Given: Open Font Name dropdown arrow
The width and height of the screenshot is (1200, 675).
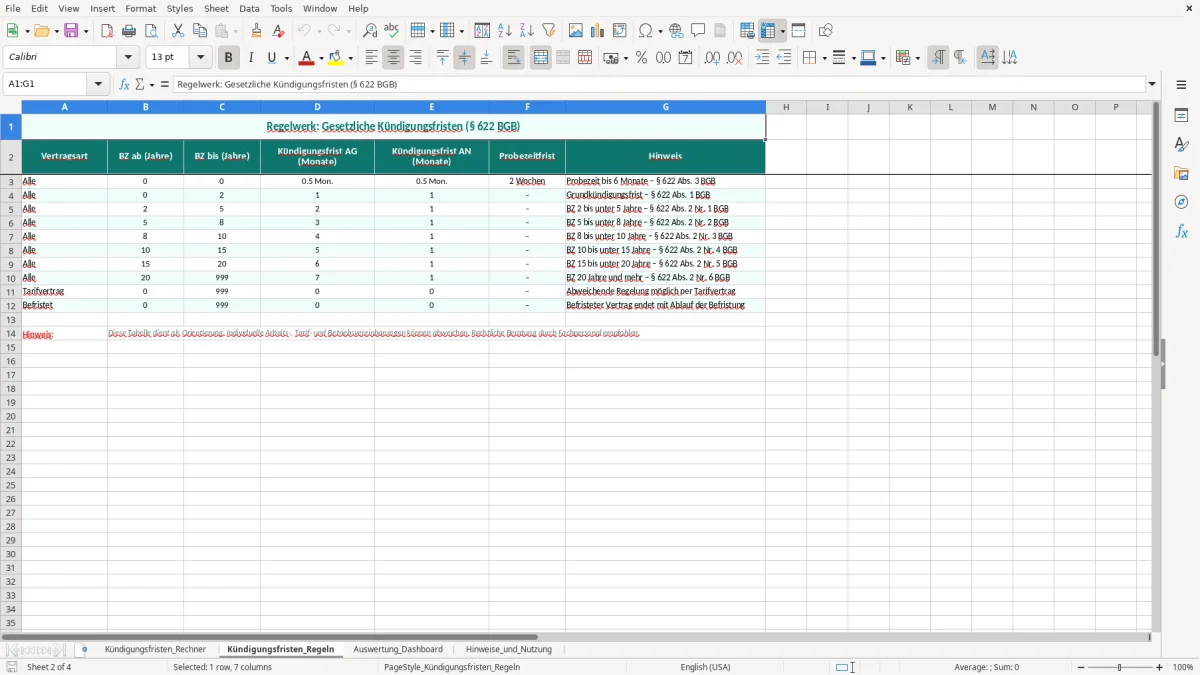Looking at the screenshot, I should (x=128, y=58).
